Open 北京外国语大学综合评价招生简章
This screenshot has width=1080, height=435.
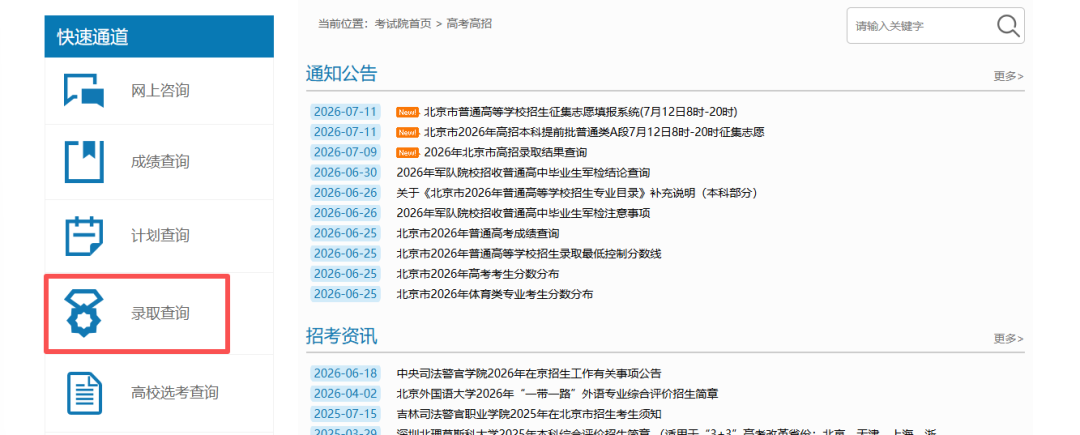[557, 394]
